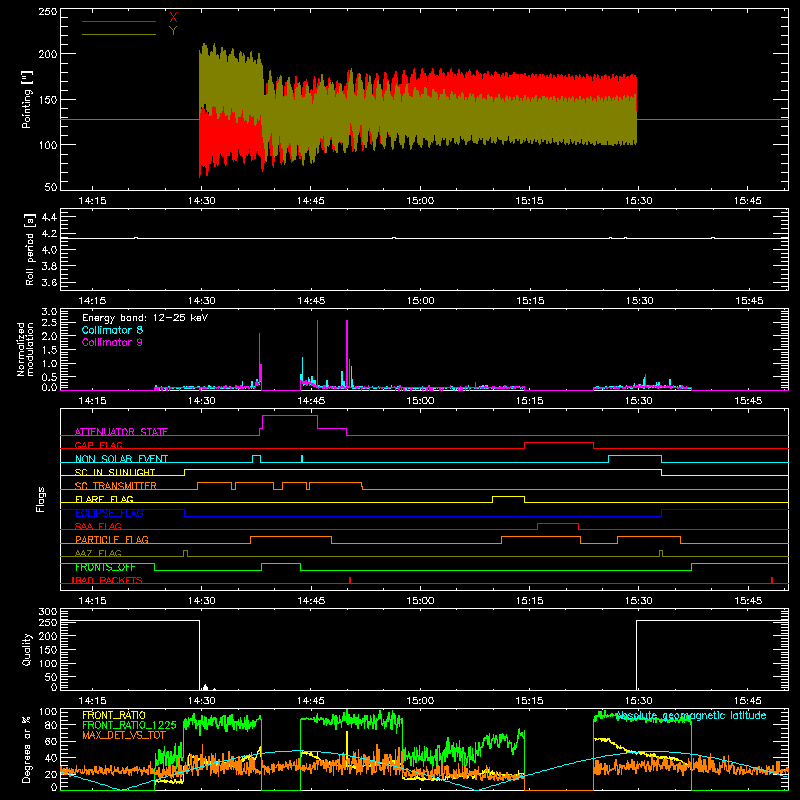The image size is (800, 800).
Task: Click the GAP_FLAG label
Action: [98, 445]
